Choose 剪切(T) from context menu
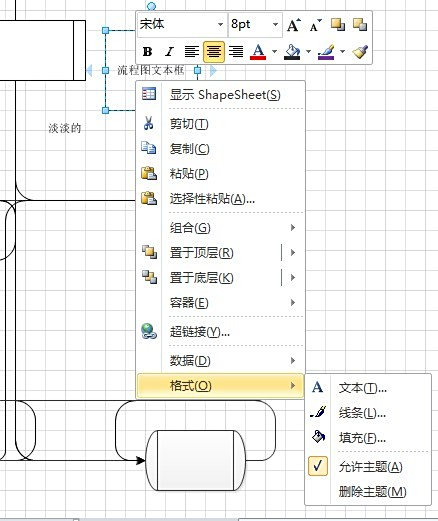The width and height of the screenshot is (438, 521). [x=220, y=124]
